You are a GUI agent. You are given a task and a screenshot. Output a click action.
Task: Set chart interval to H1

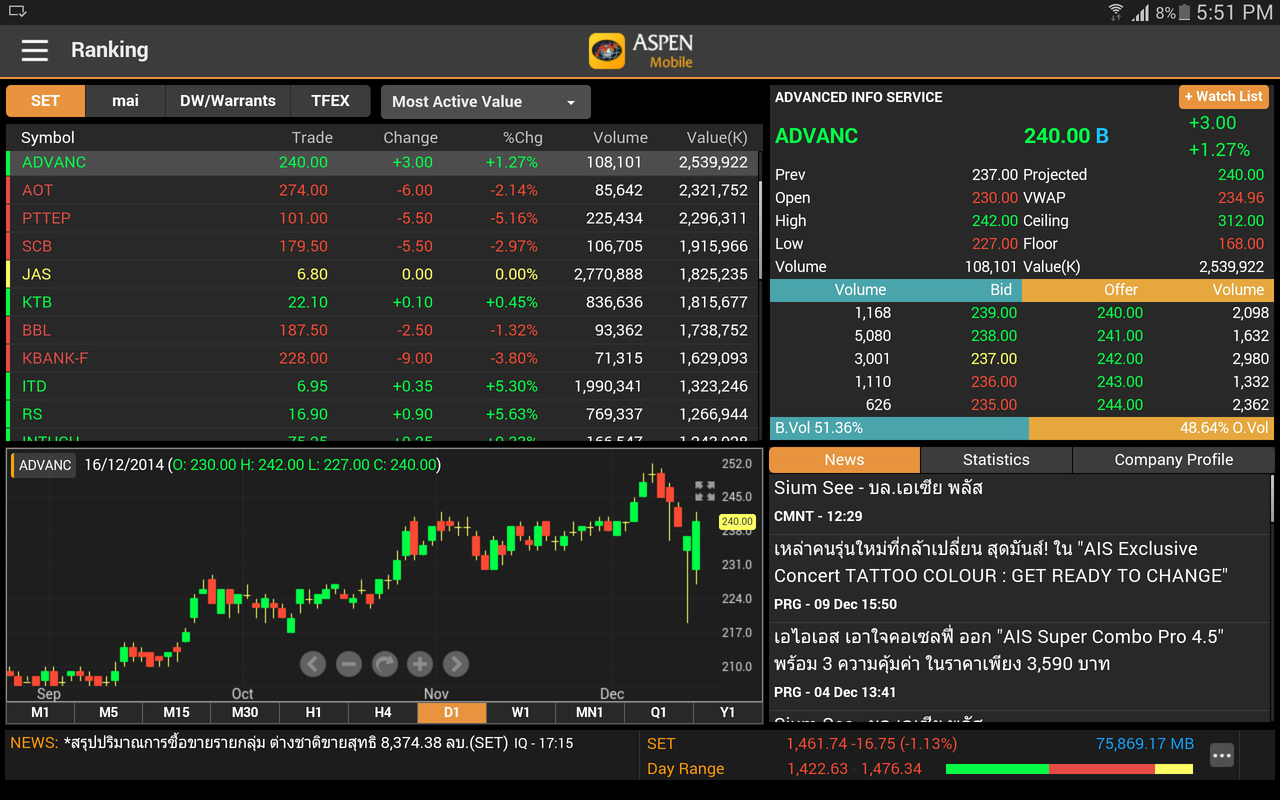pos(314,713)
